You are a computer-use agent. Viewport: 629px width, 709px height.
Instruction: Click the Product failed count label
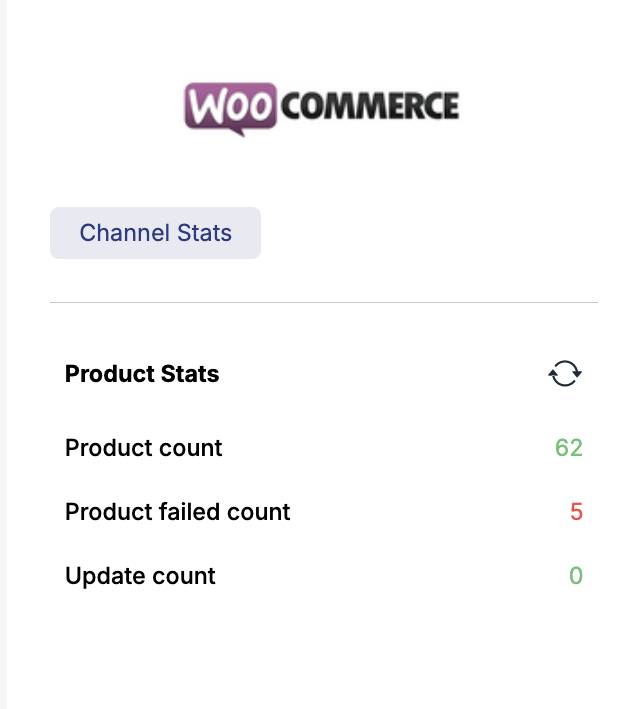pos(178,512)
